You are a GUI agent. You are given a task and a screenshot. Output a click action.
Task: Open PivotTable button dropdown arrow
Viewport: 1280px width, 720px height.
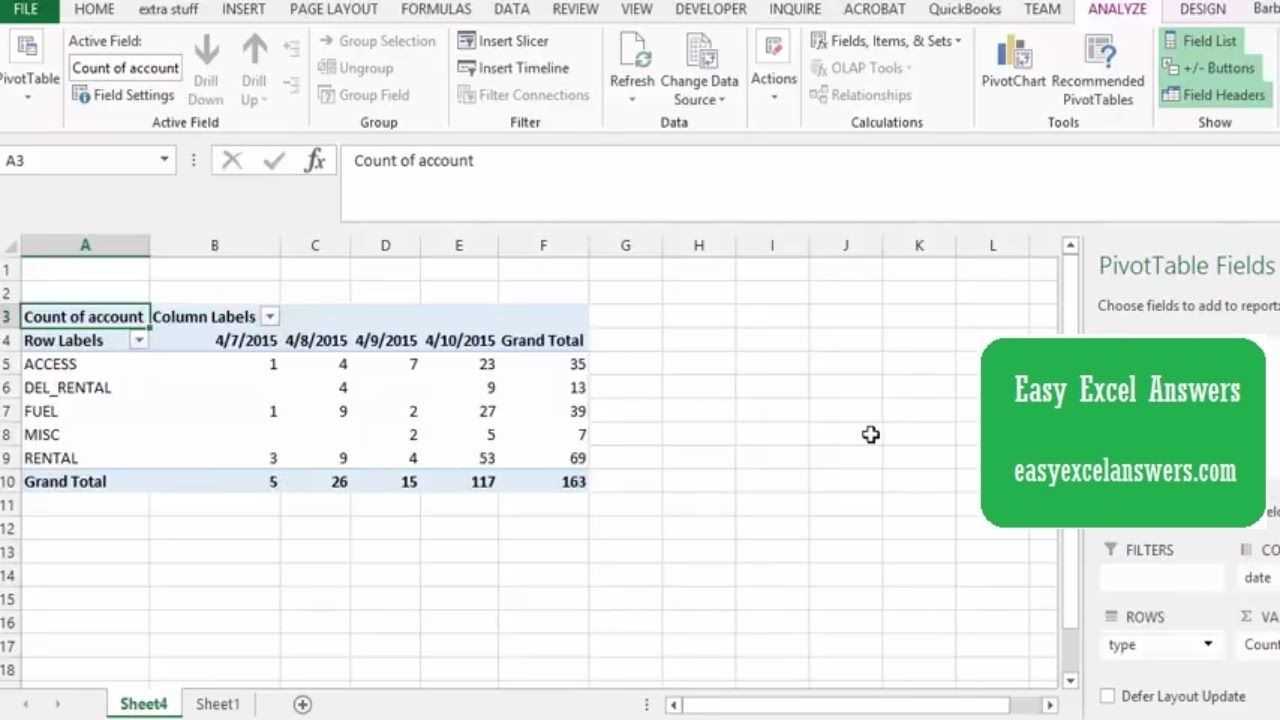tap(27, 98)
